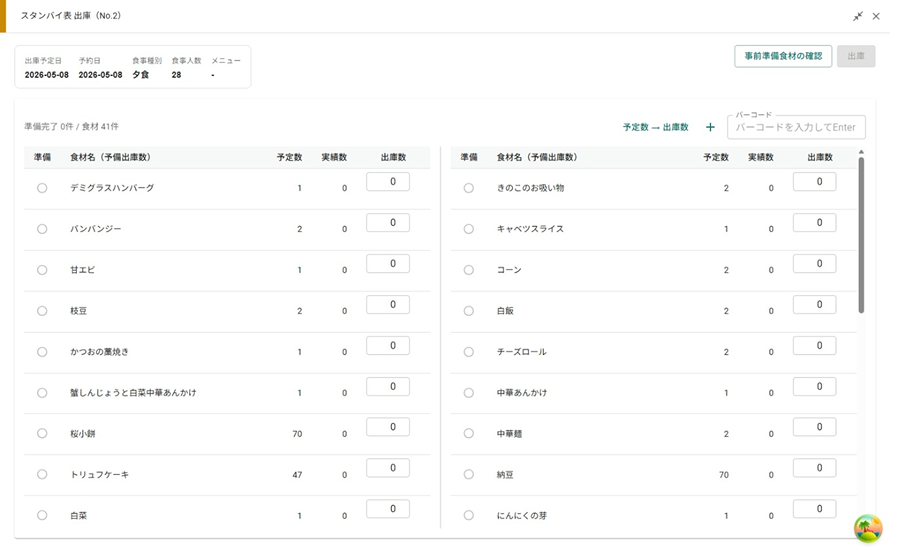Viewport: 900px width, 550px height.
Task: Mark バンバンジー as prepared
Action: [42, 228]
